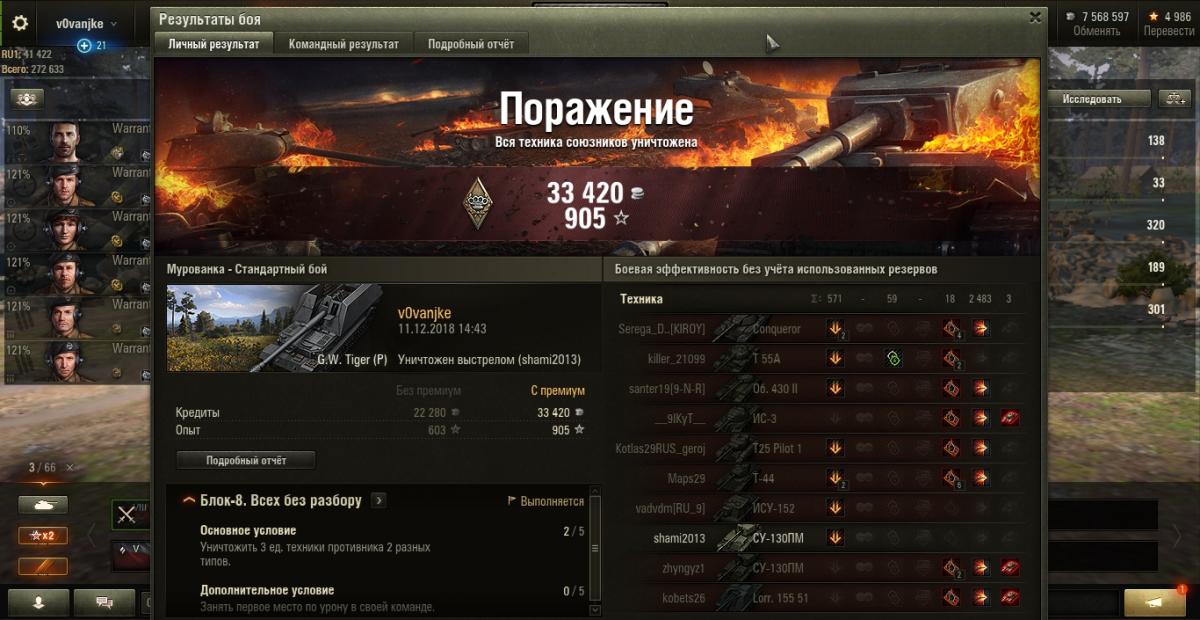This screenshot has width=1200, height=620.
Task: Switch to Командный результат tab
Action: click(x=344, y=44)
